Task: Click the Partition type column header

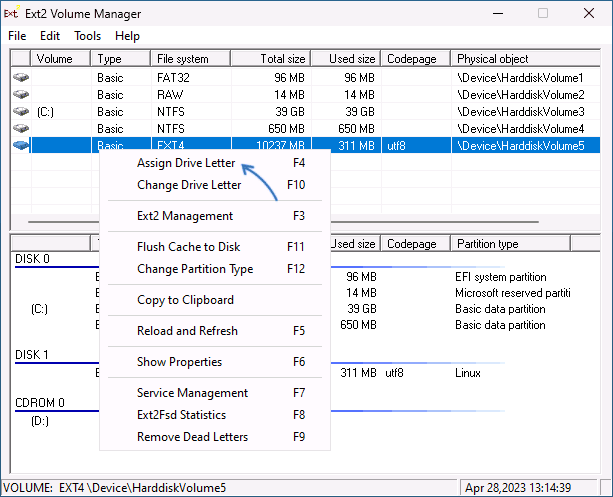Action: coord(511,244)
